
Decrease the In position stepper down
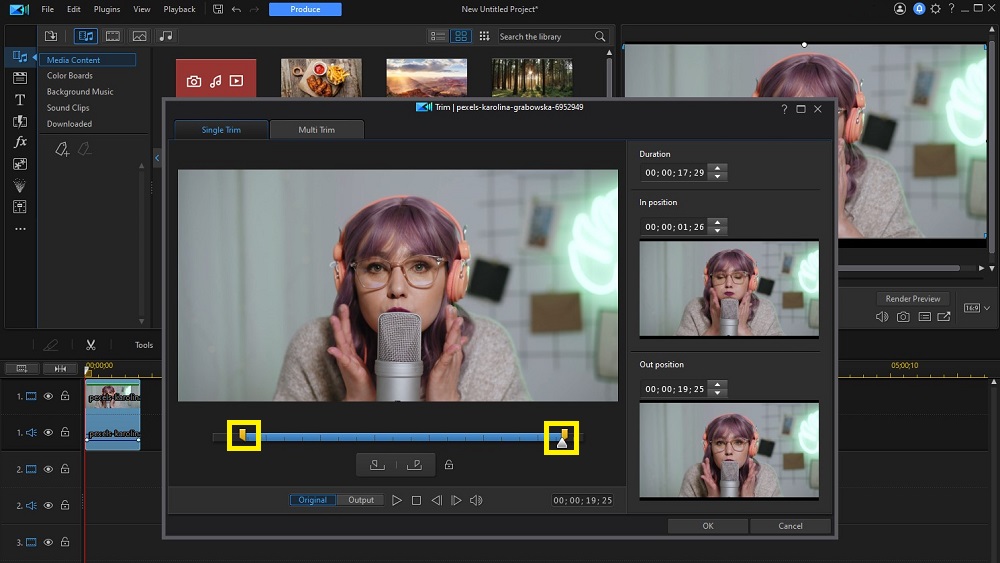point(717,230)
